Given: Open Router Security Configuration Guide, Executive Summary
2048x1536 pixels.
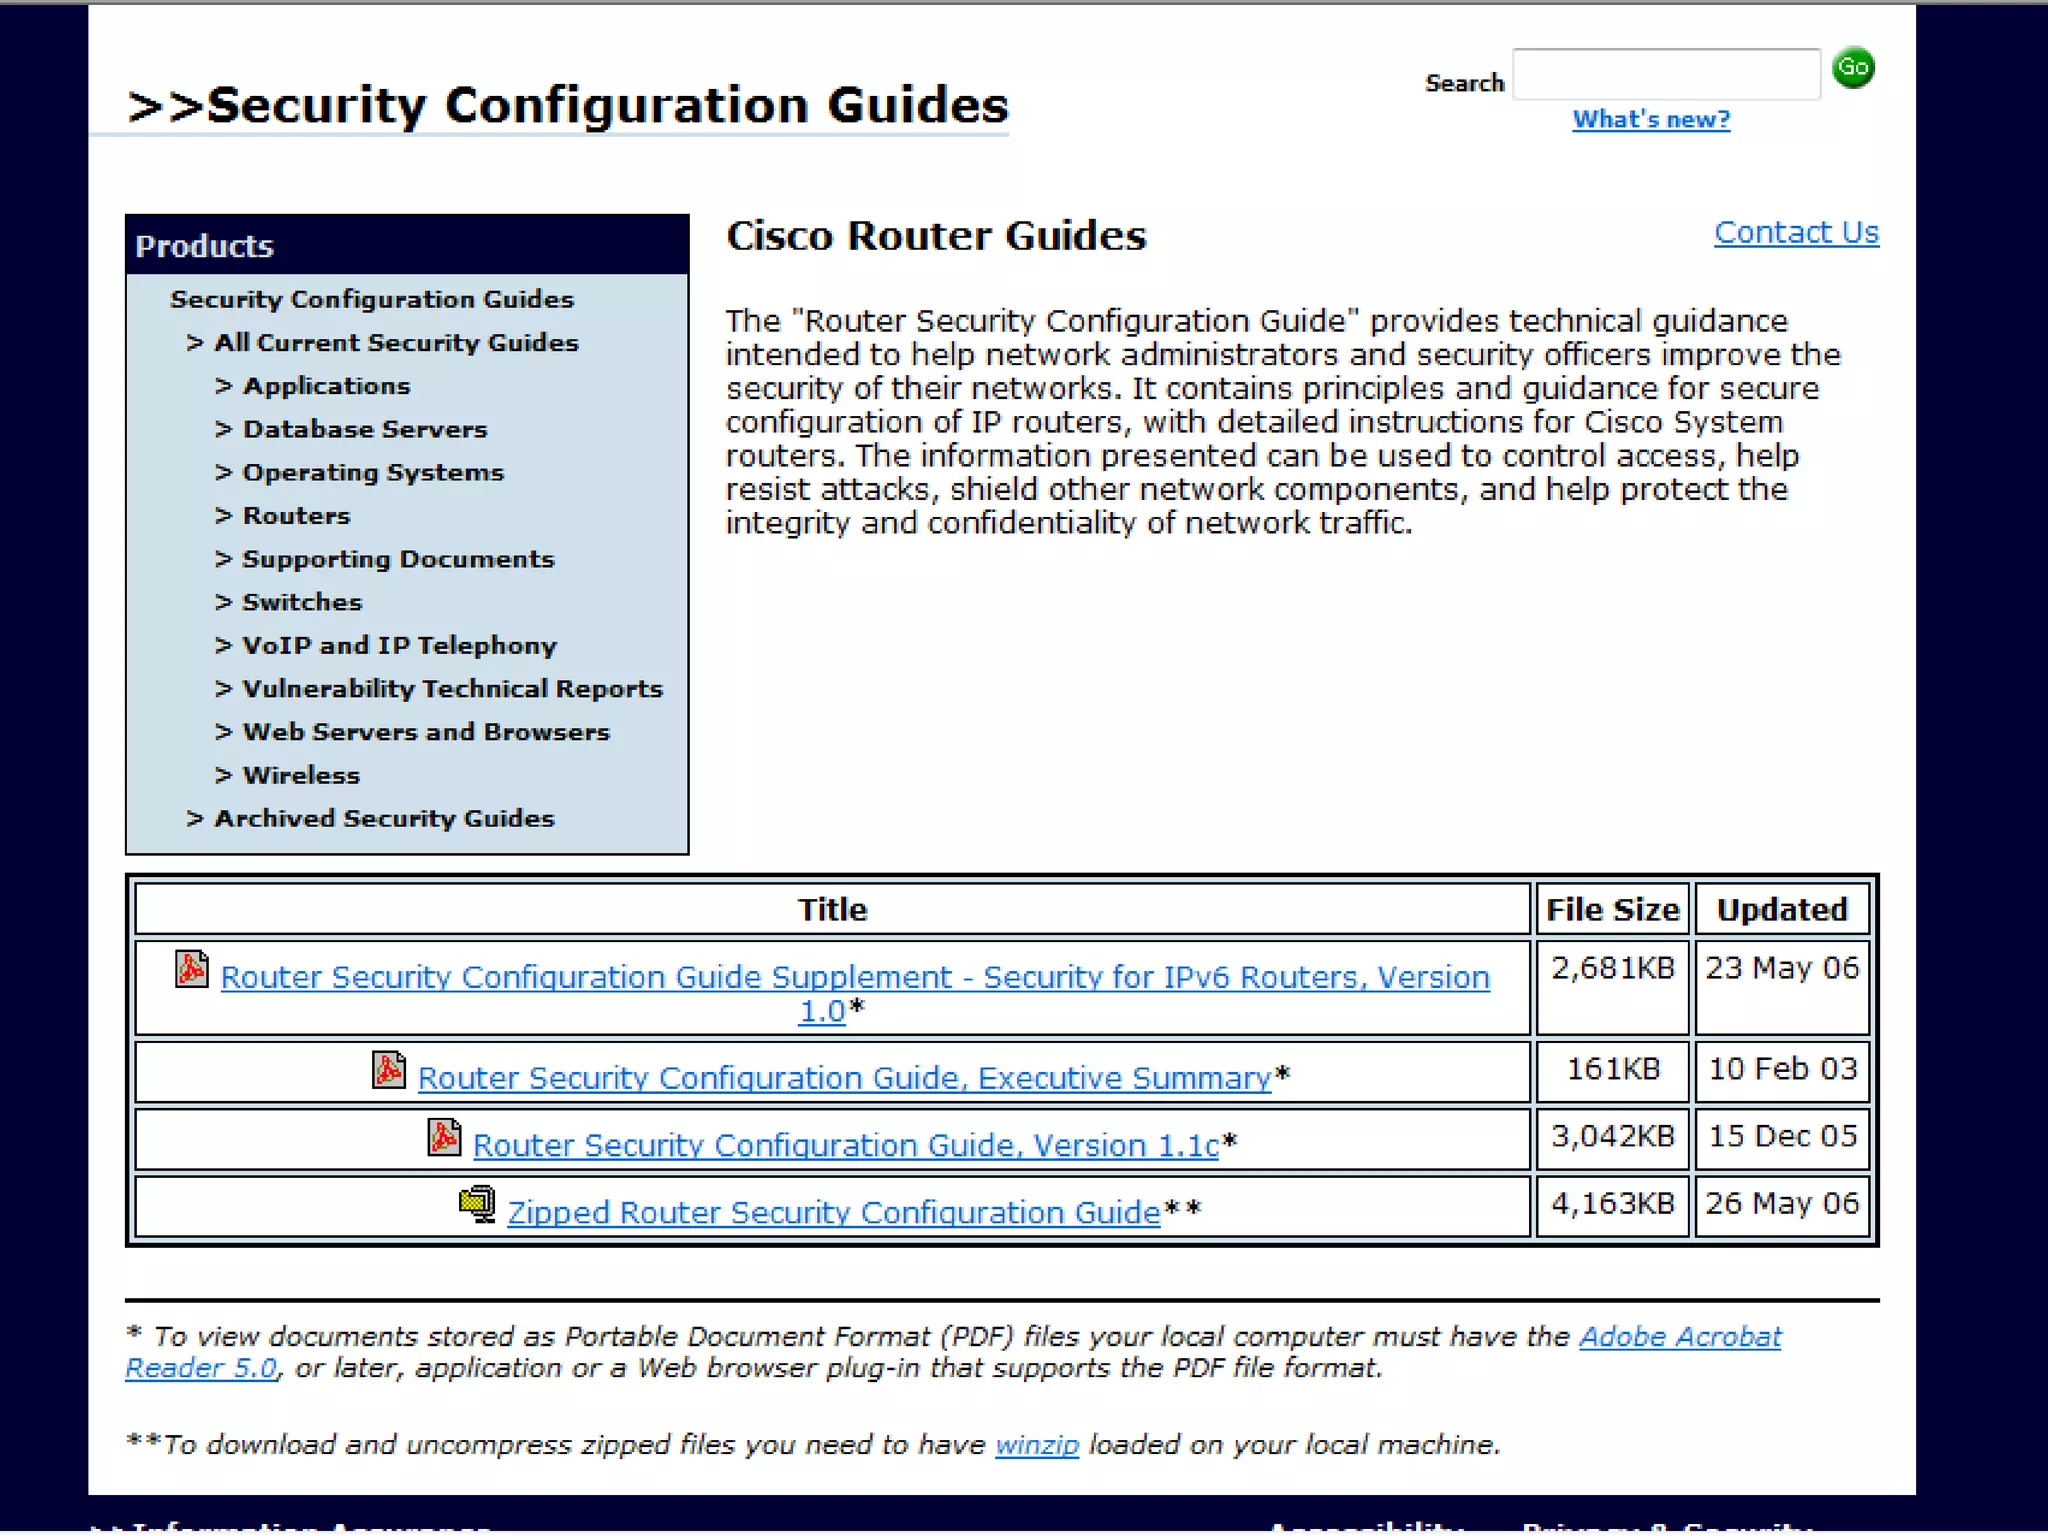Looking at the screenshot, I should tap(844, 1078).
